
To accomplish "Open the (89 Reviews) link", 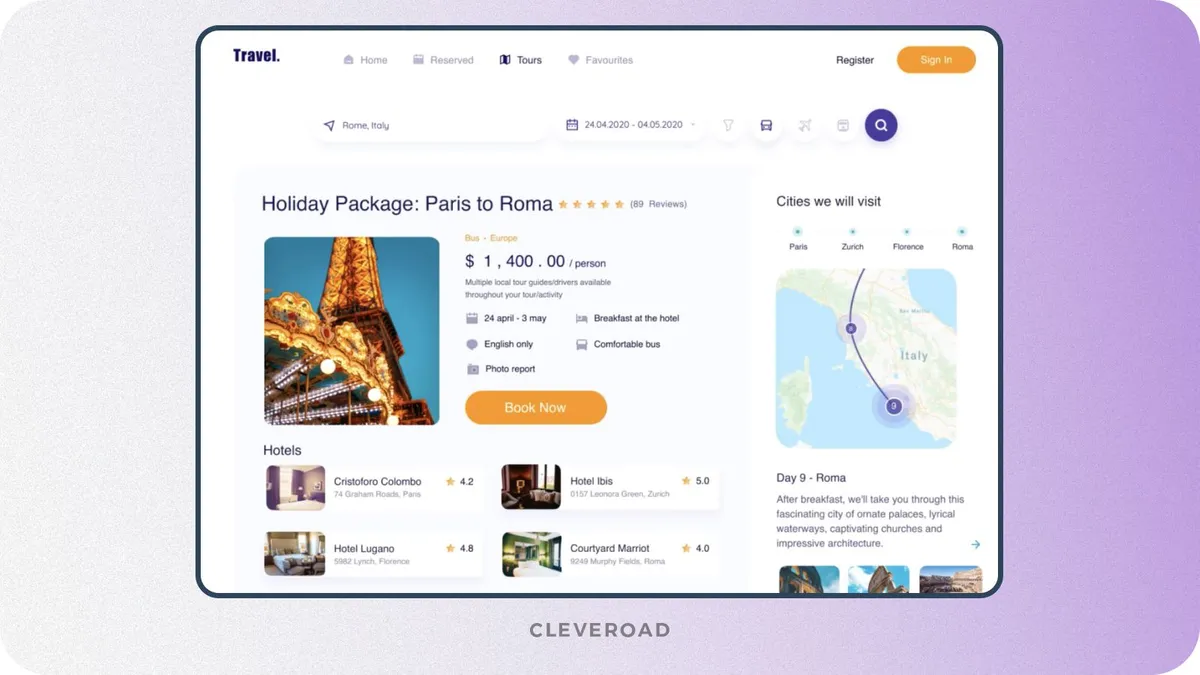I will coord(658,204).
